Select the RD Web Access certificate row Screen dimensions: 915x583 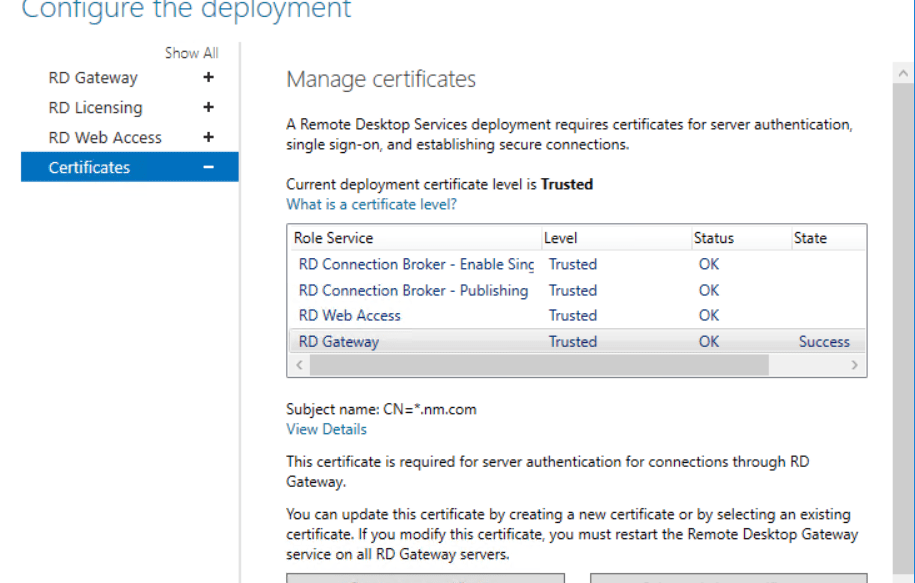[x=350, y=316]
